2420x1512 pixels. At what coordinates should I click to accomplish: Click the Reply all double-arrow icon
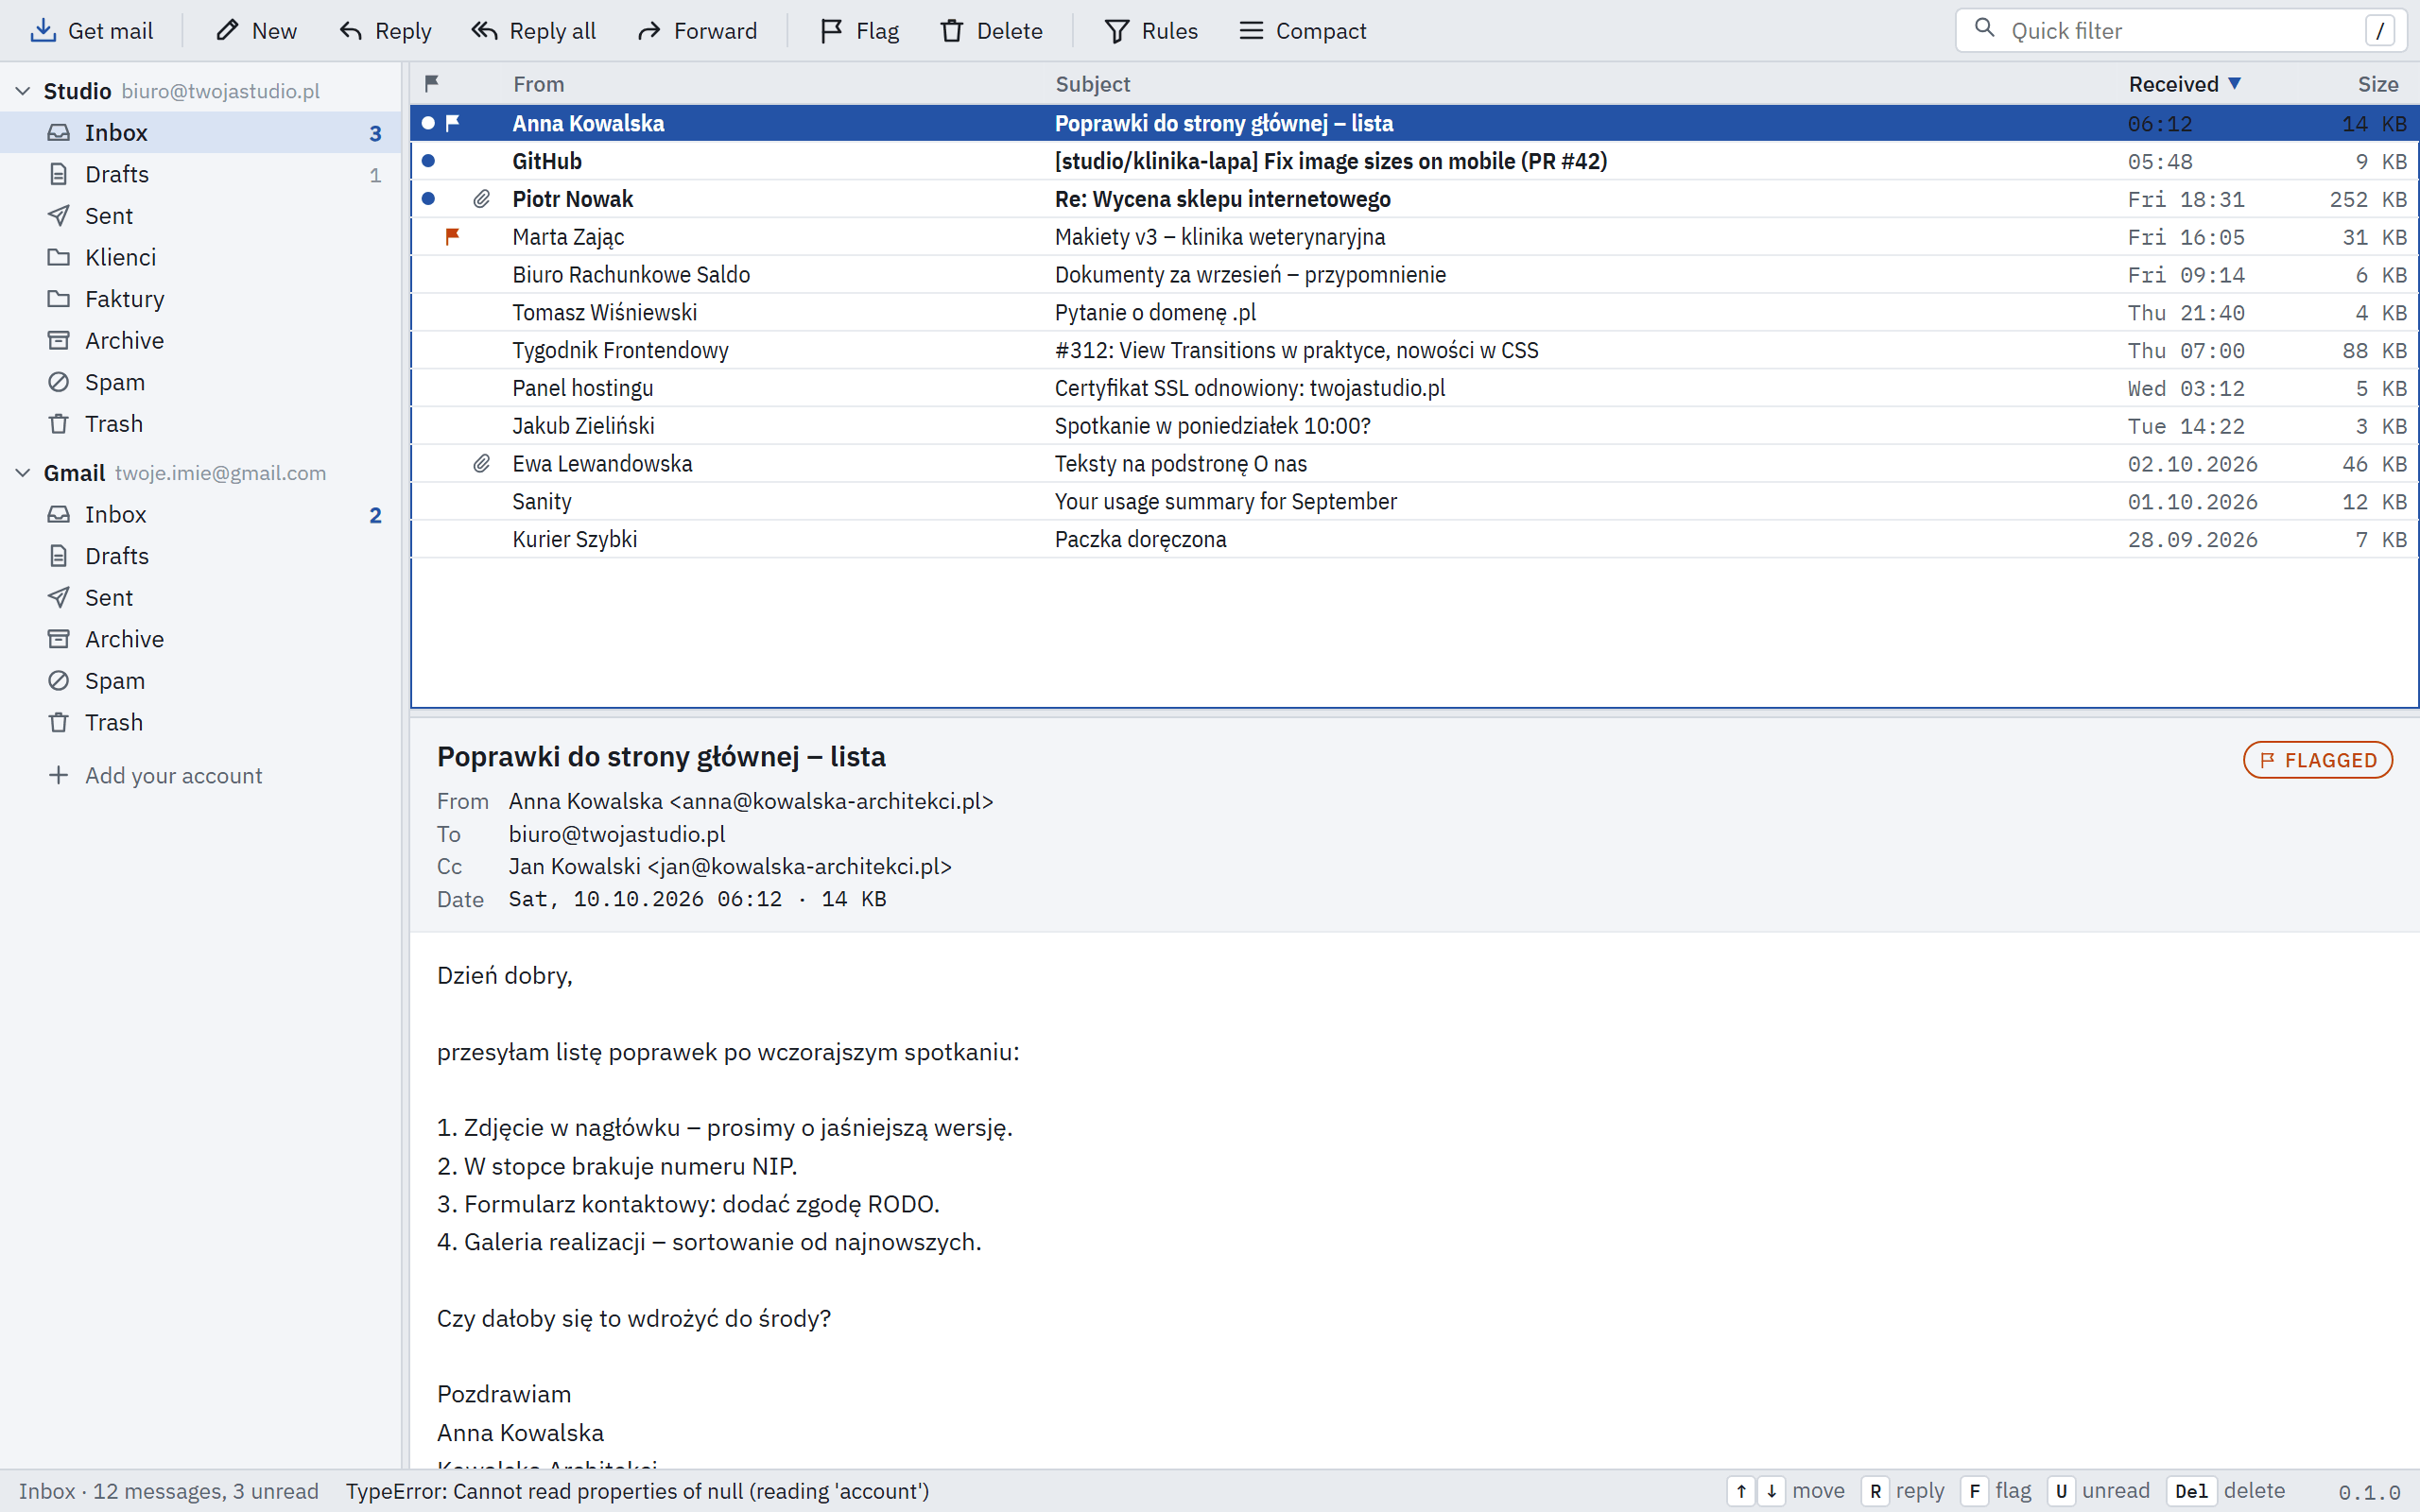point(485,31)
